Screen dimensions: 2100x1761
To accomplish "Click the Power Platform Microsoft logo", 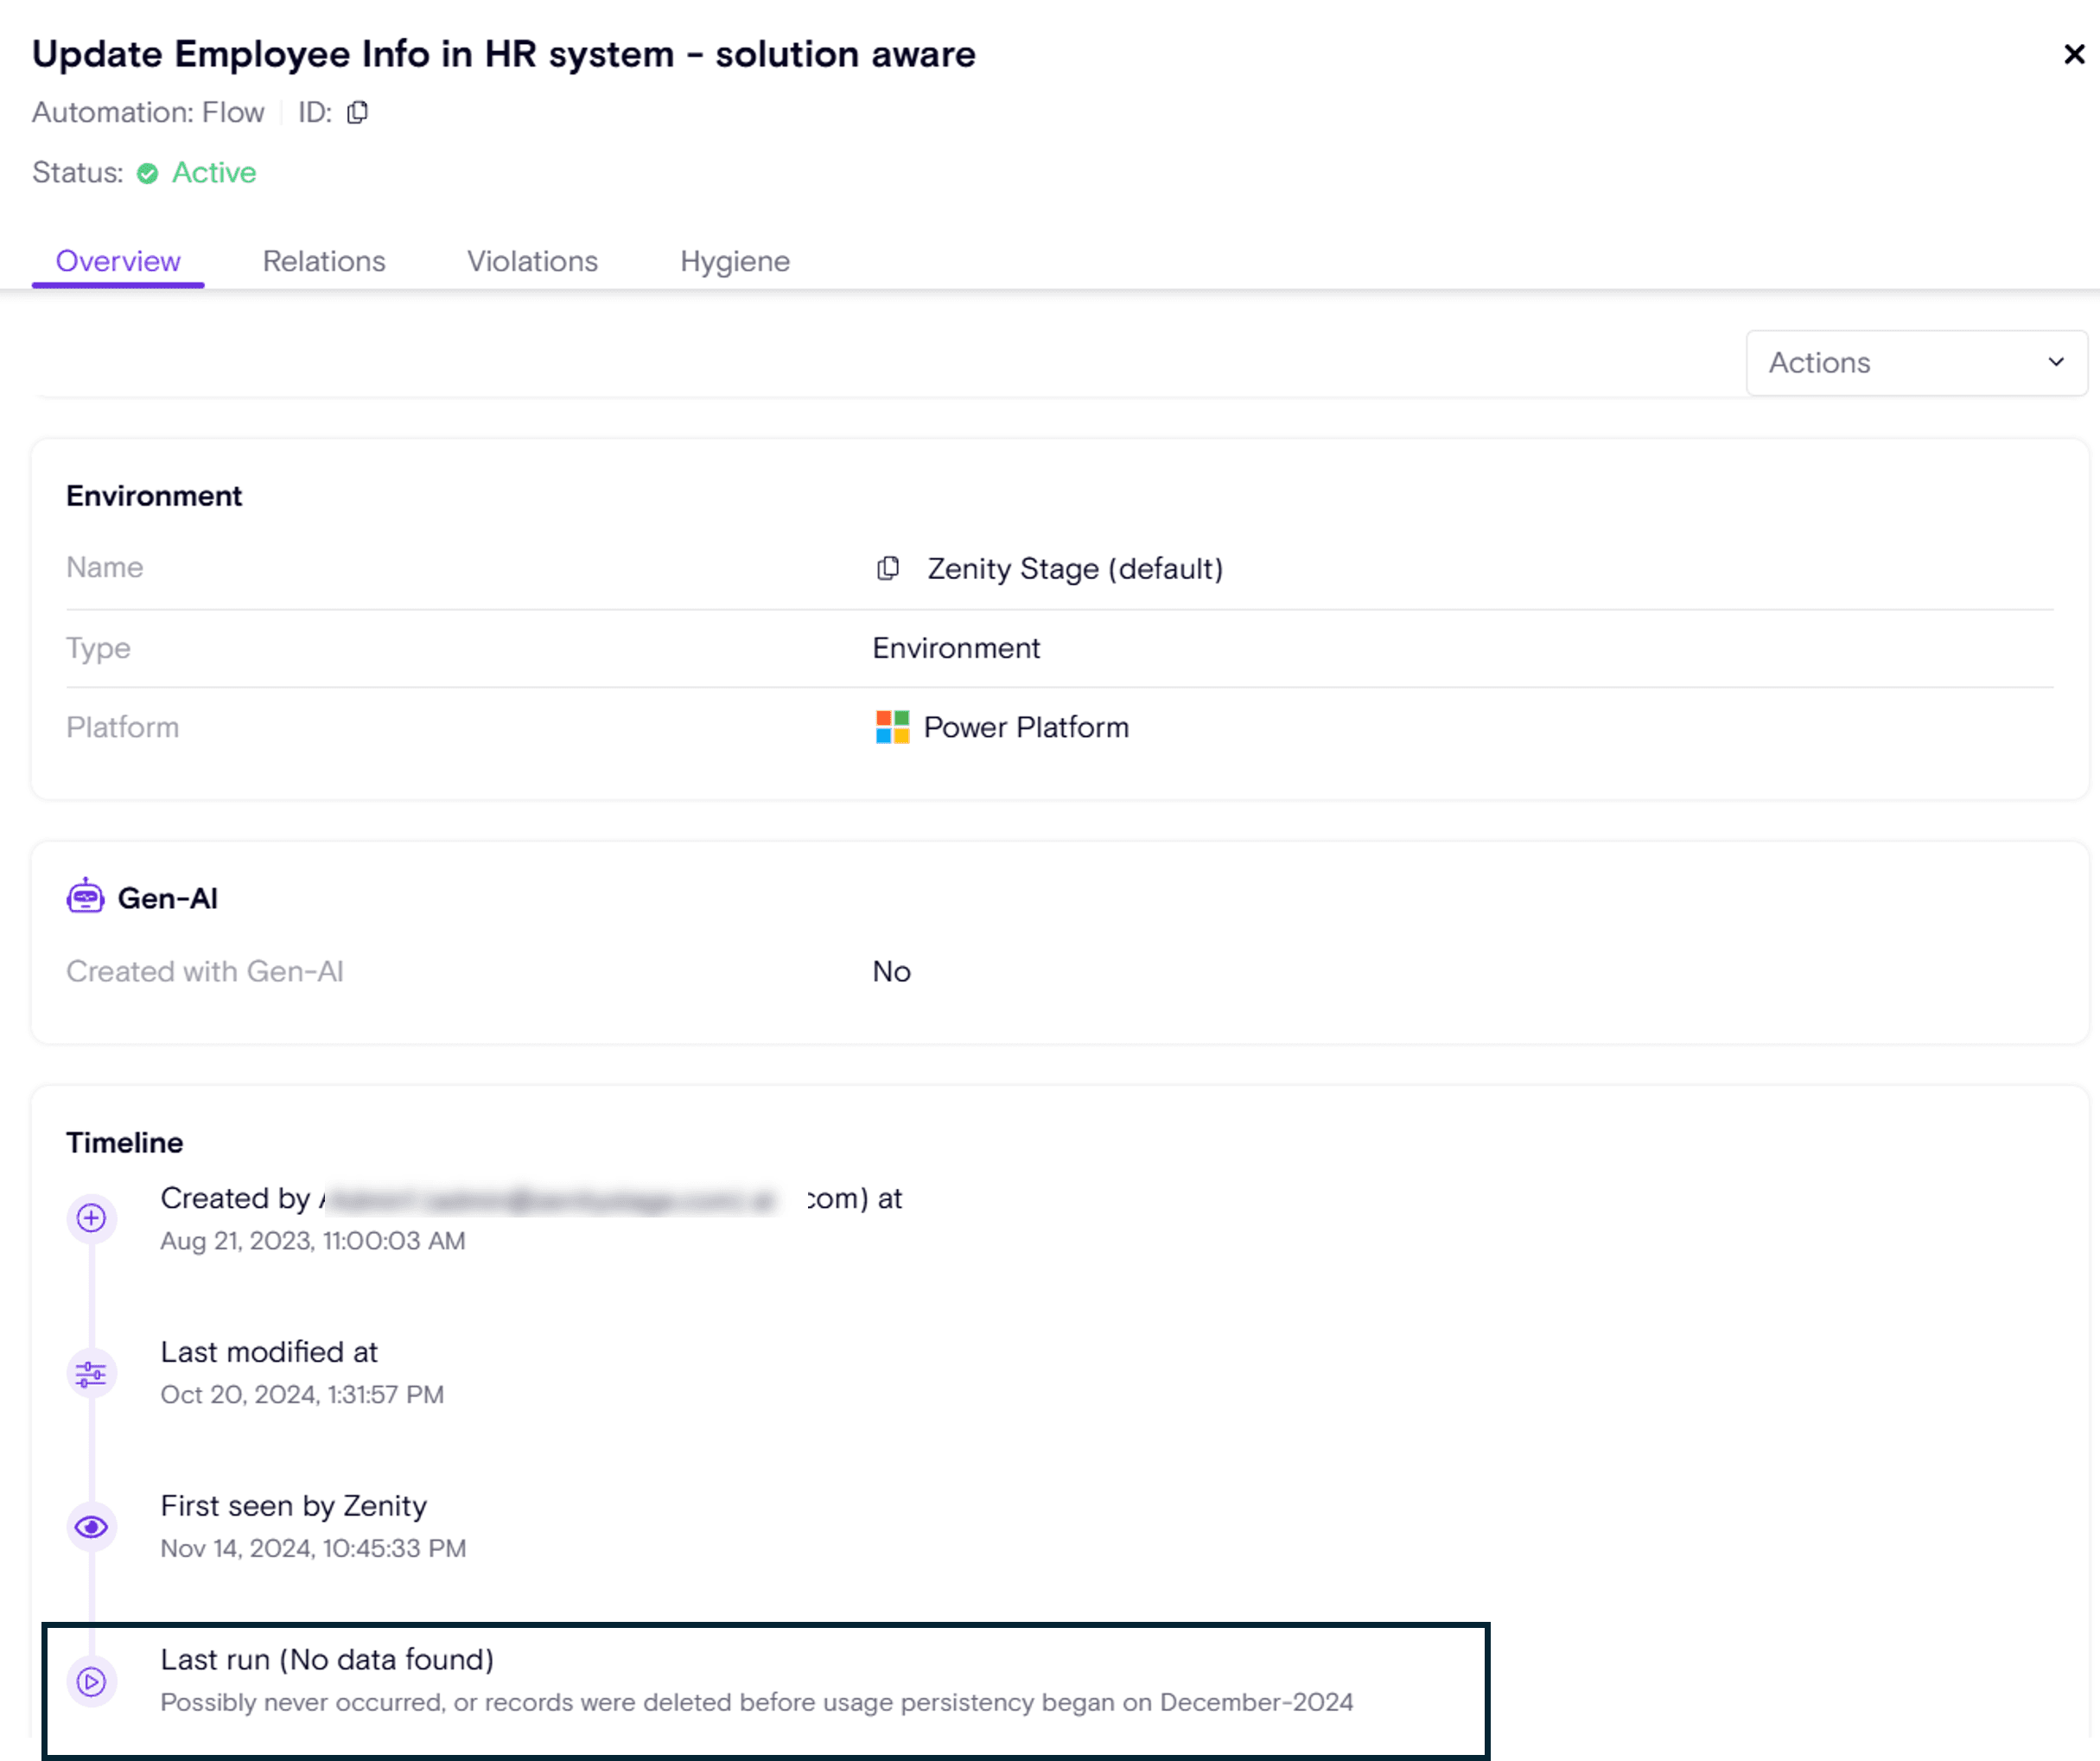I will 892,727.
